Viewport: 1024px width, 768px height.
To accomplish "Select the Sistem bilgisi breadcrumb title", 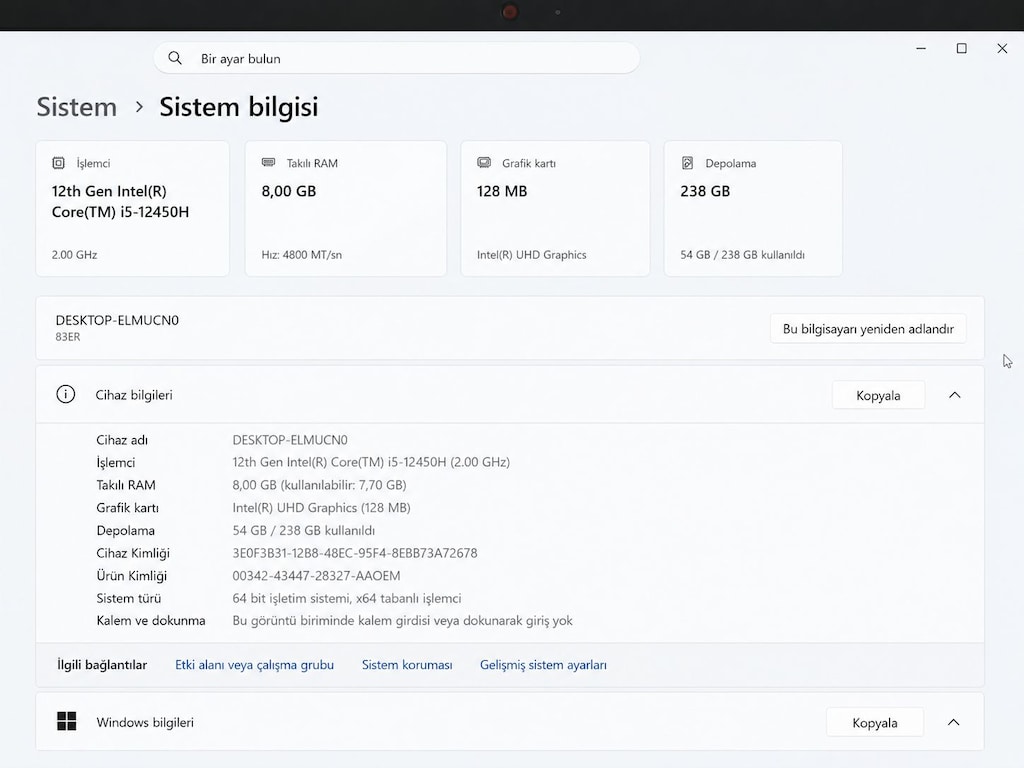I will [239, 106].
